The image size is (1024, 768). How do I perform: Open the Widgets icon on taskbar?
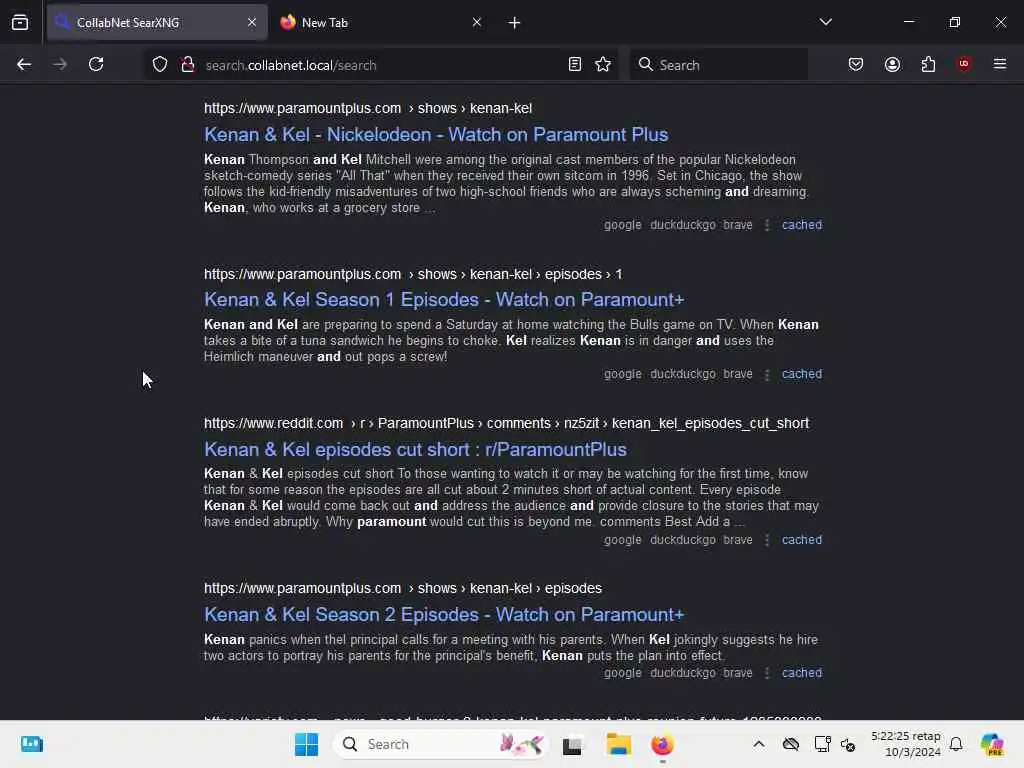pos(31,744)
